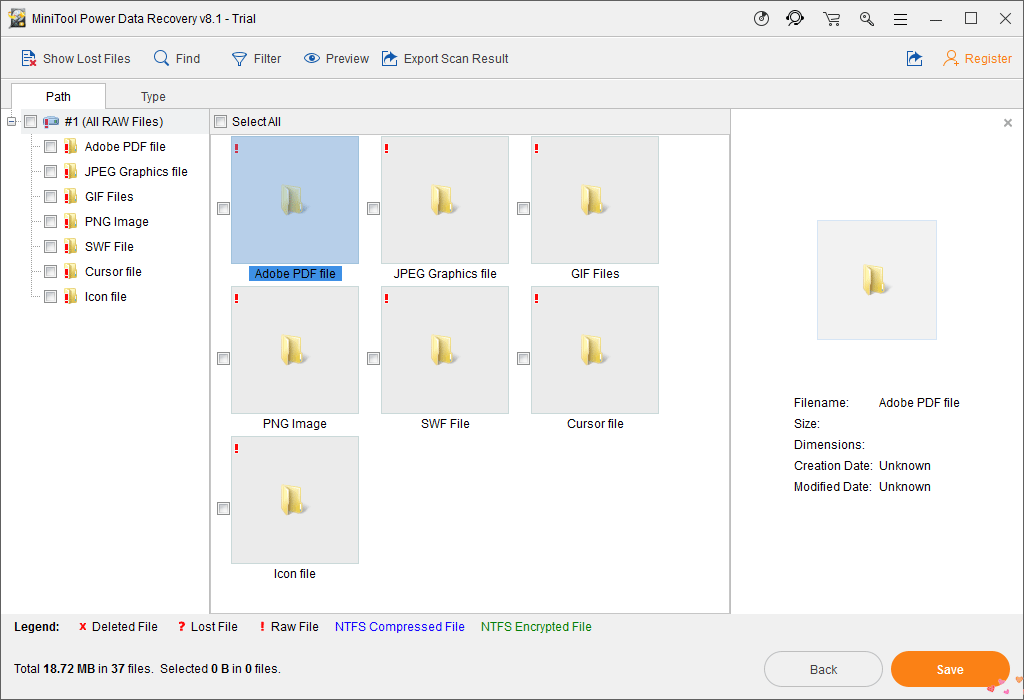
Task: Click NTFS Compressed File legend text
Action: [400, 626]
